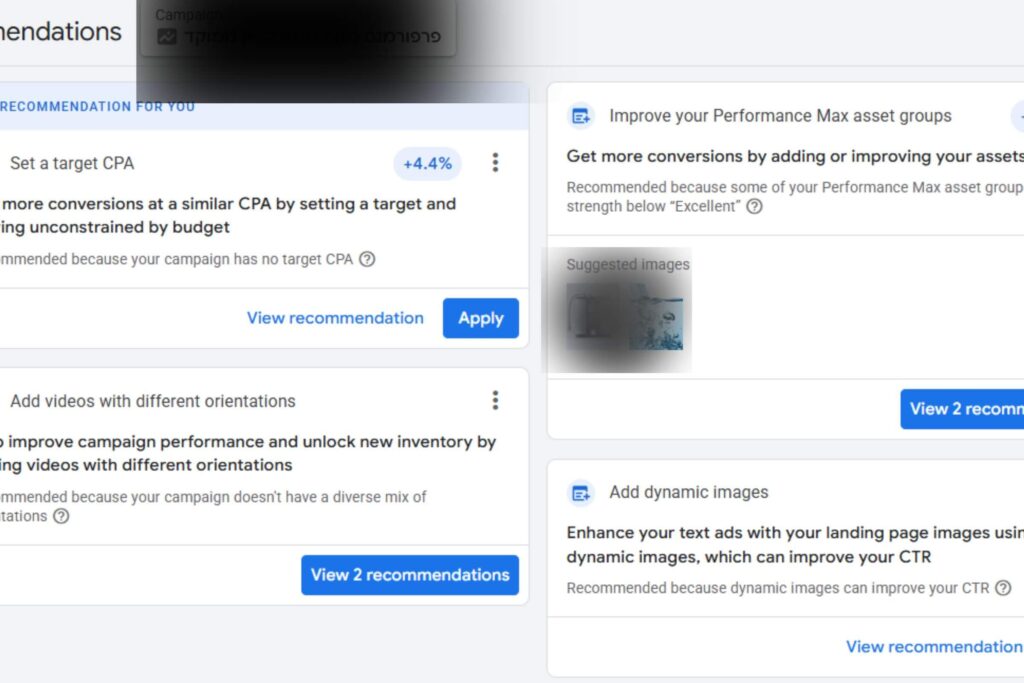Click 'Add videos with different orientations' title
The width and height of the screenshot is (1024, 683).
[x=153, y=401]
